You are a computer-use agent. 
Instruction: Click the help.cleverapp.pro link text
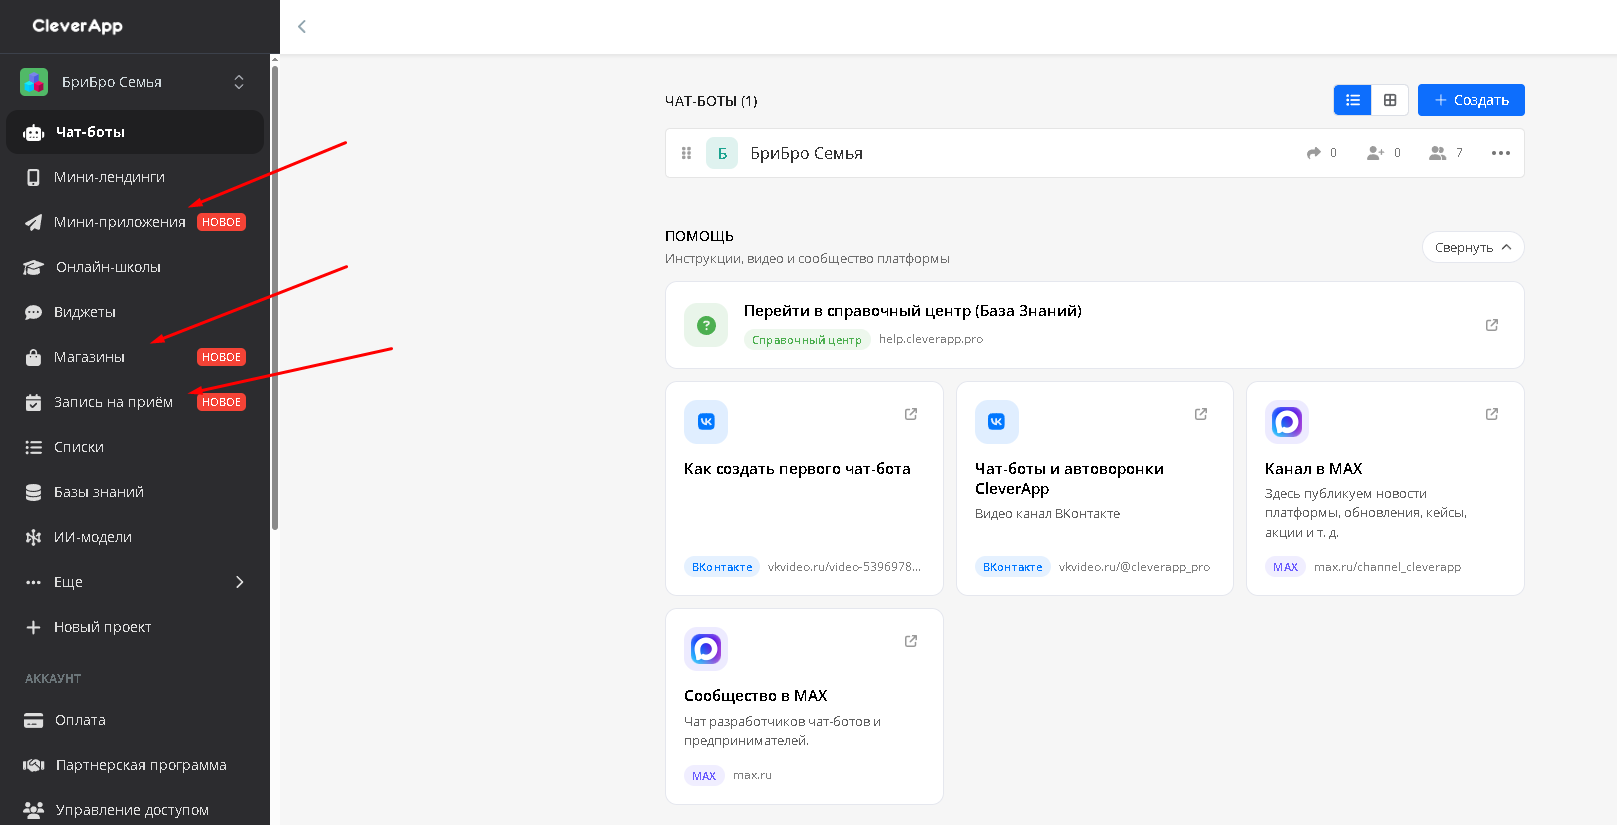click(x=931, y=339)
